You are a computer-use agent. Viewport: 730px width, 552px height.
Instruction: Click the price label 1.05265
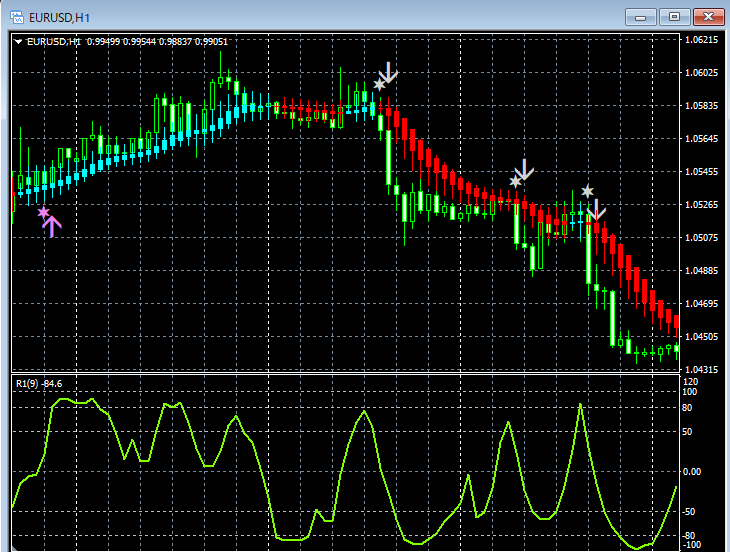701,205
